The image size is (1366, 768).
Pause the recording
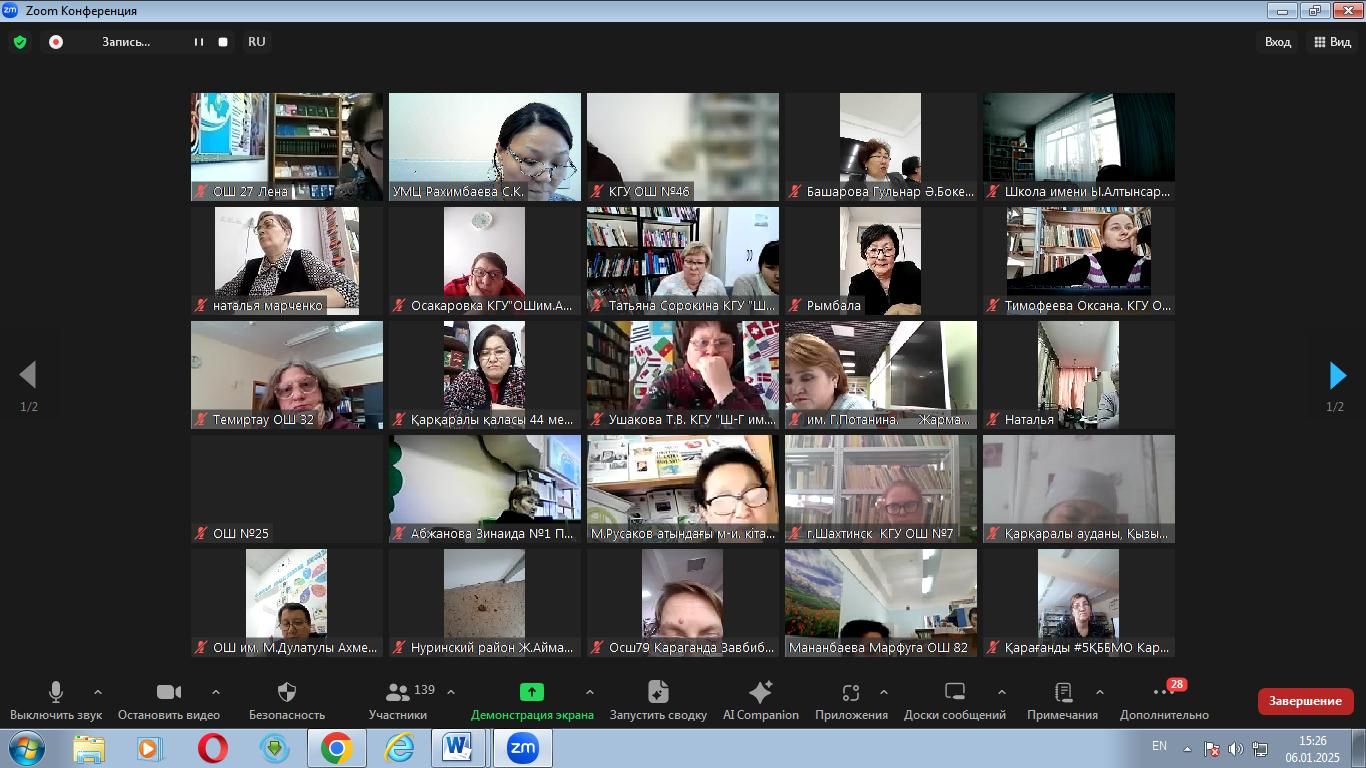click(x=199, y=42)
